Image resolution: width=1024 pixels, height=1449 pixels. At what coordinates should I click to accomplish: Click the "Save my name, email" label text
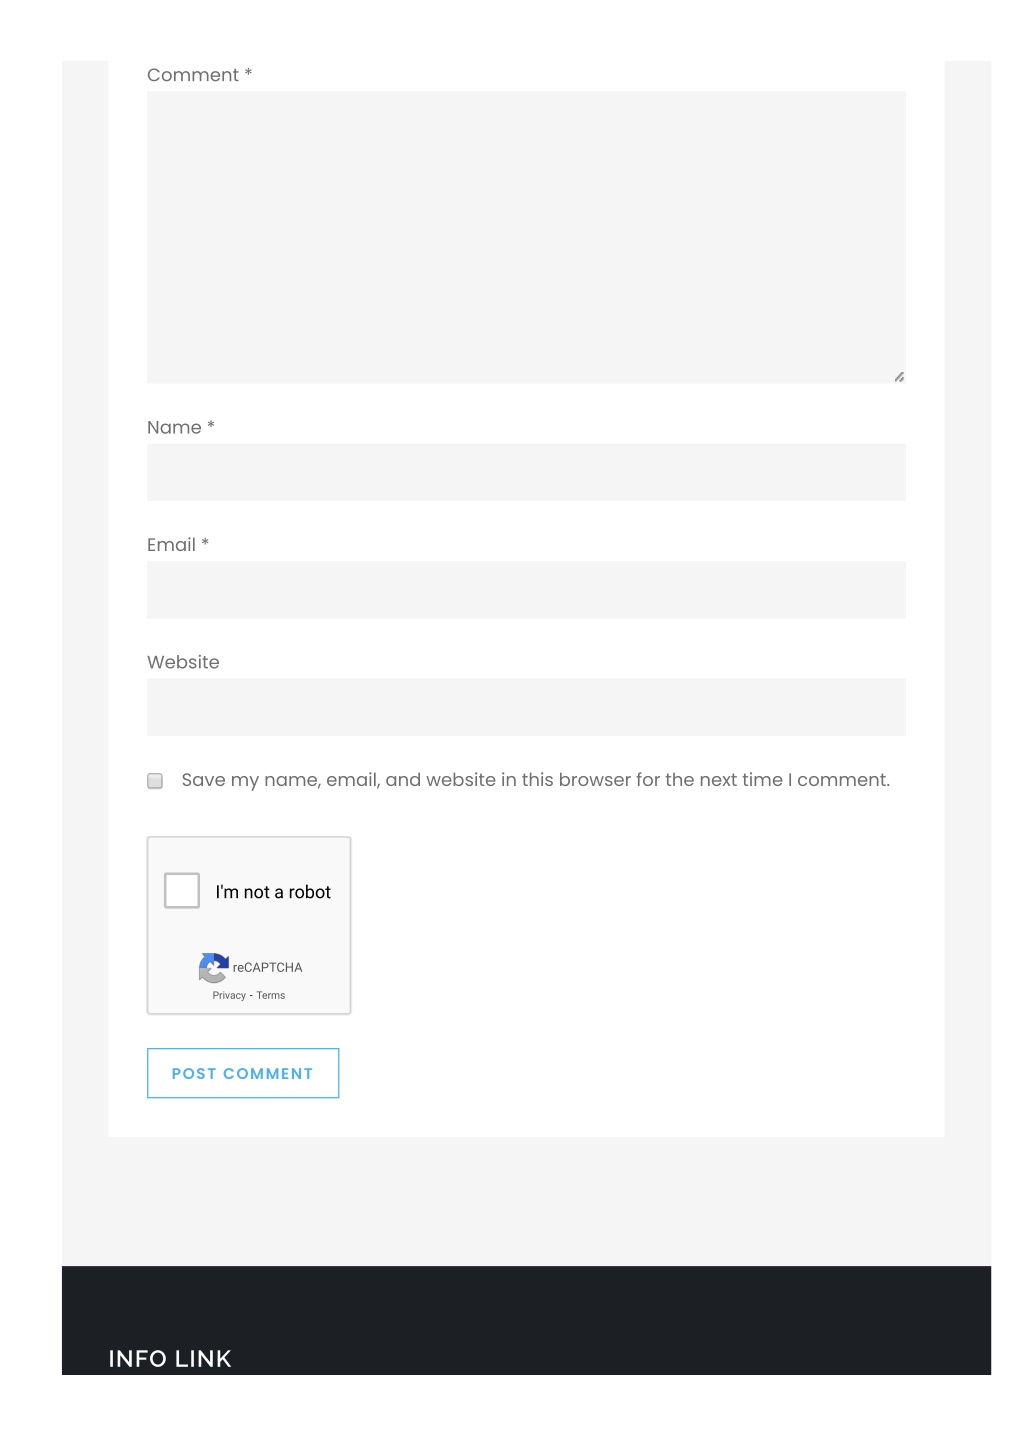(535, 780)
